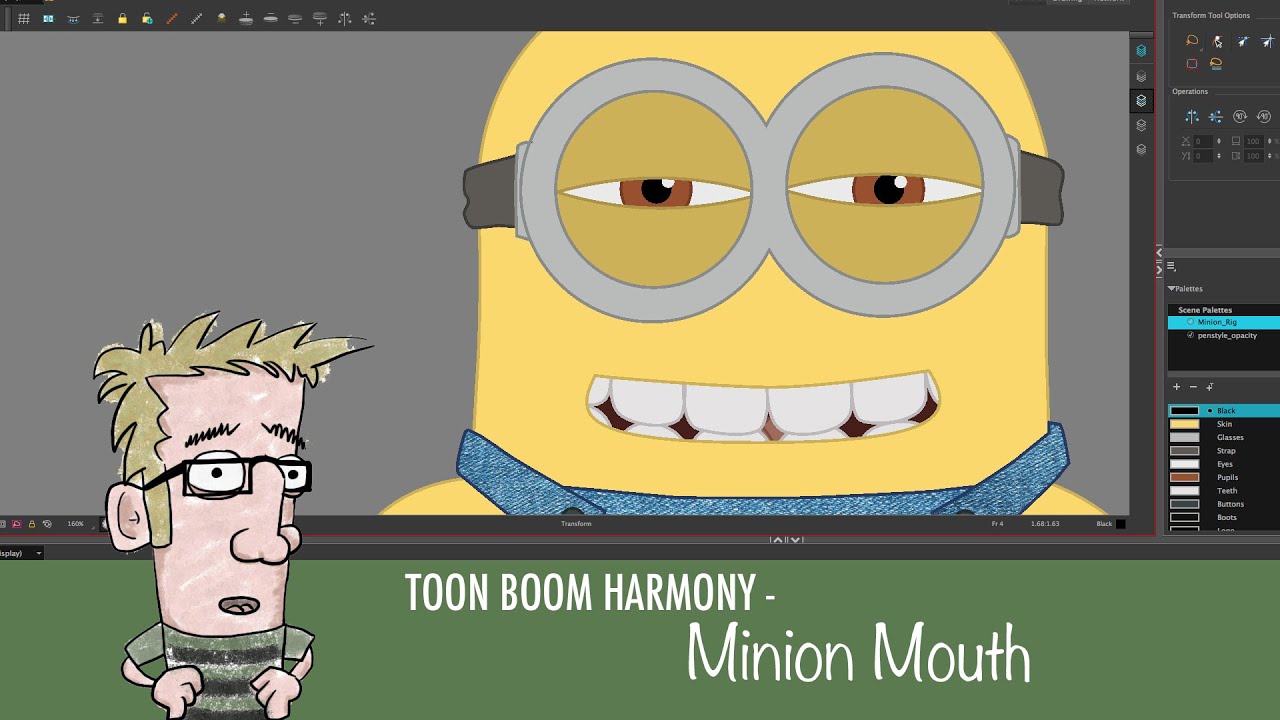Select the marquee rectangle mode icon
The image size is (1280, 720).
(1191, 64)
